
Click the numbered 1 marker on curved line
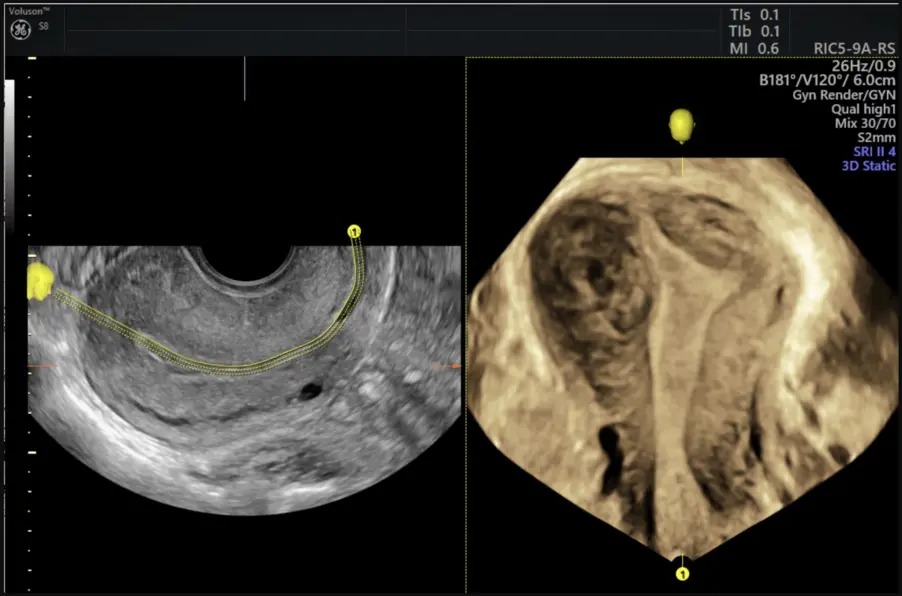tap(354, 232)
